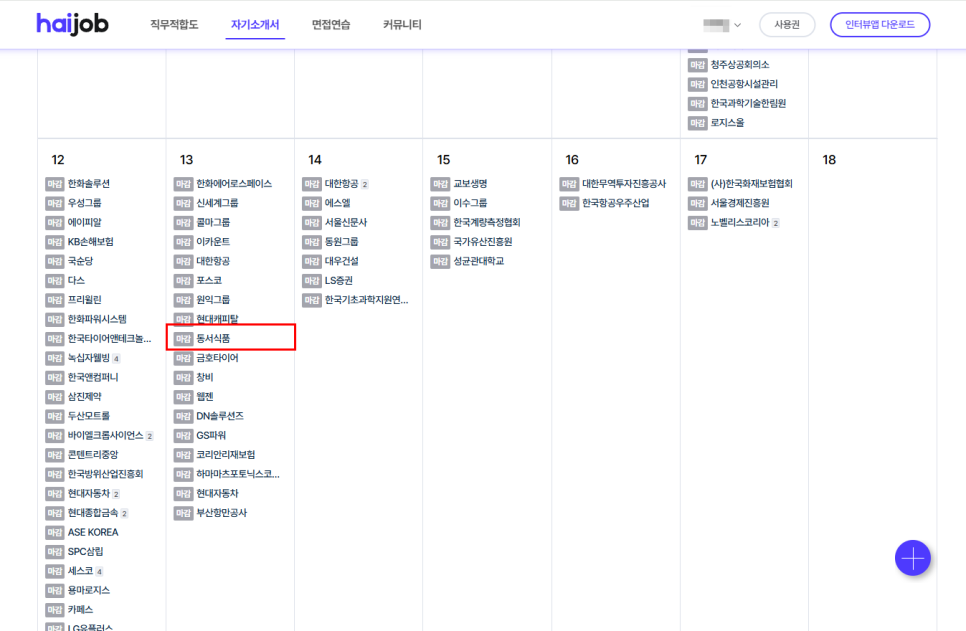Click the 노벨리스코리아 posting
This screenshot has width=966, height=631.
[x=739, y=223]
